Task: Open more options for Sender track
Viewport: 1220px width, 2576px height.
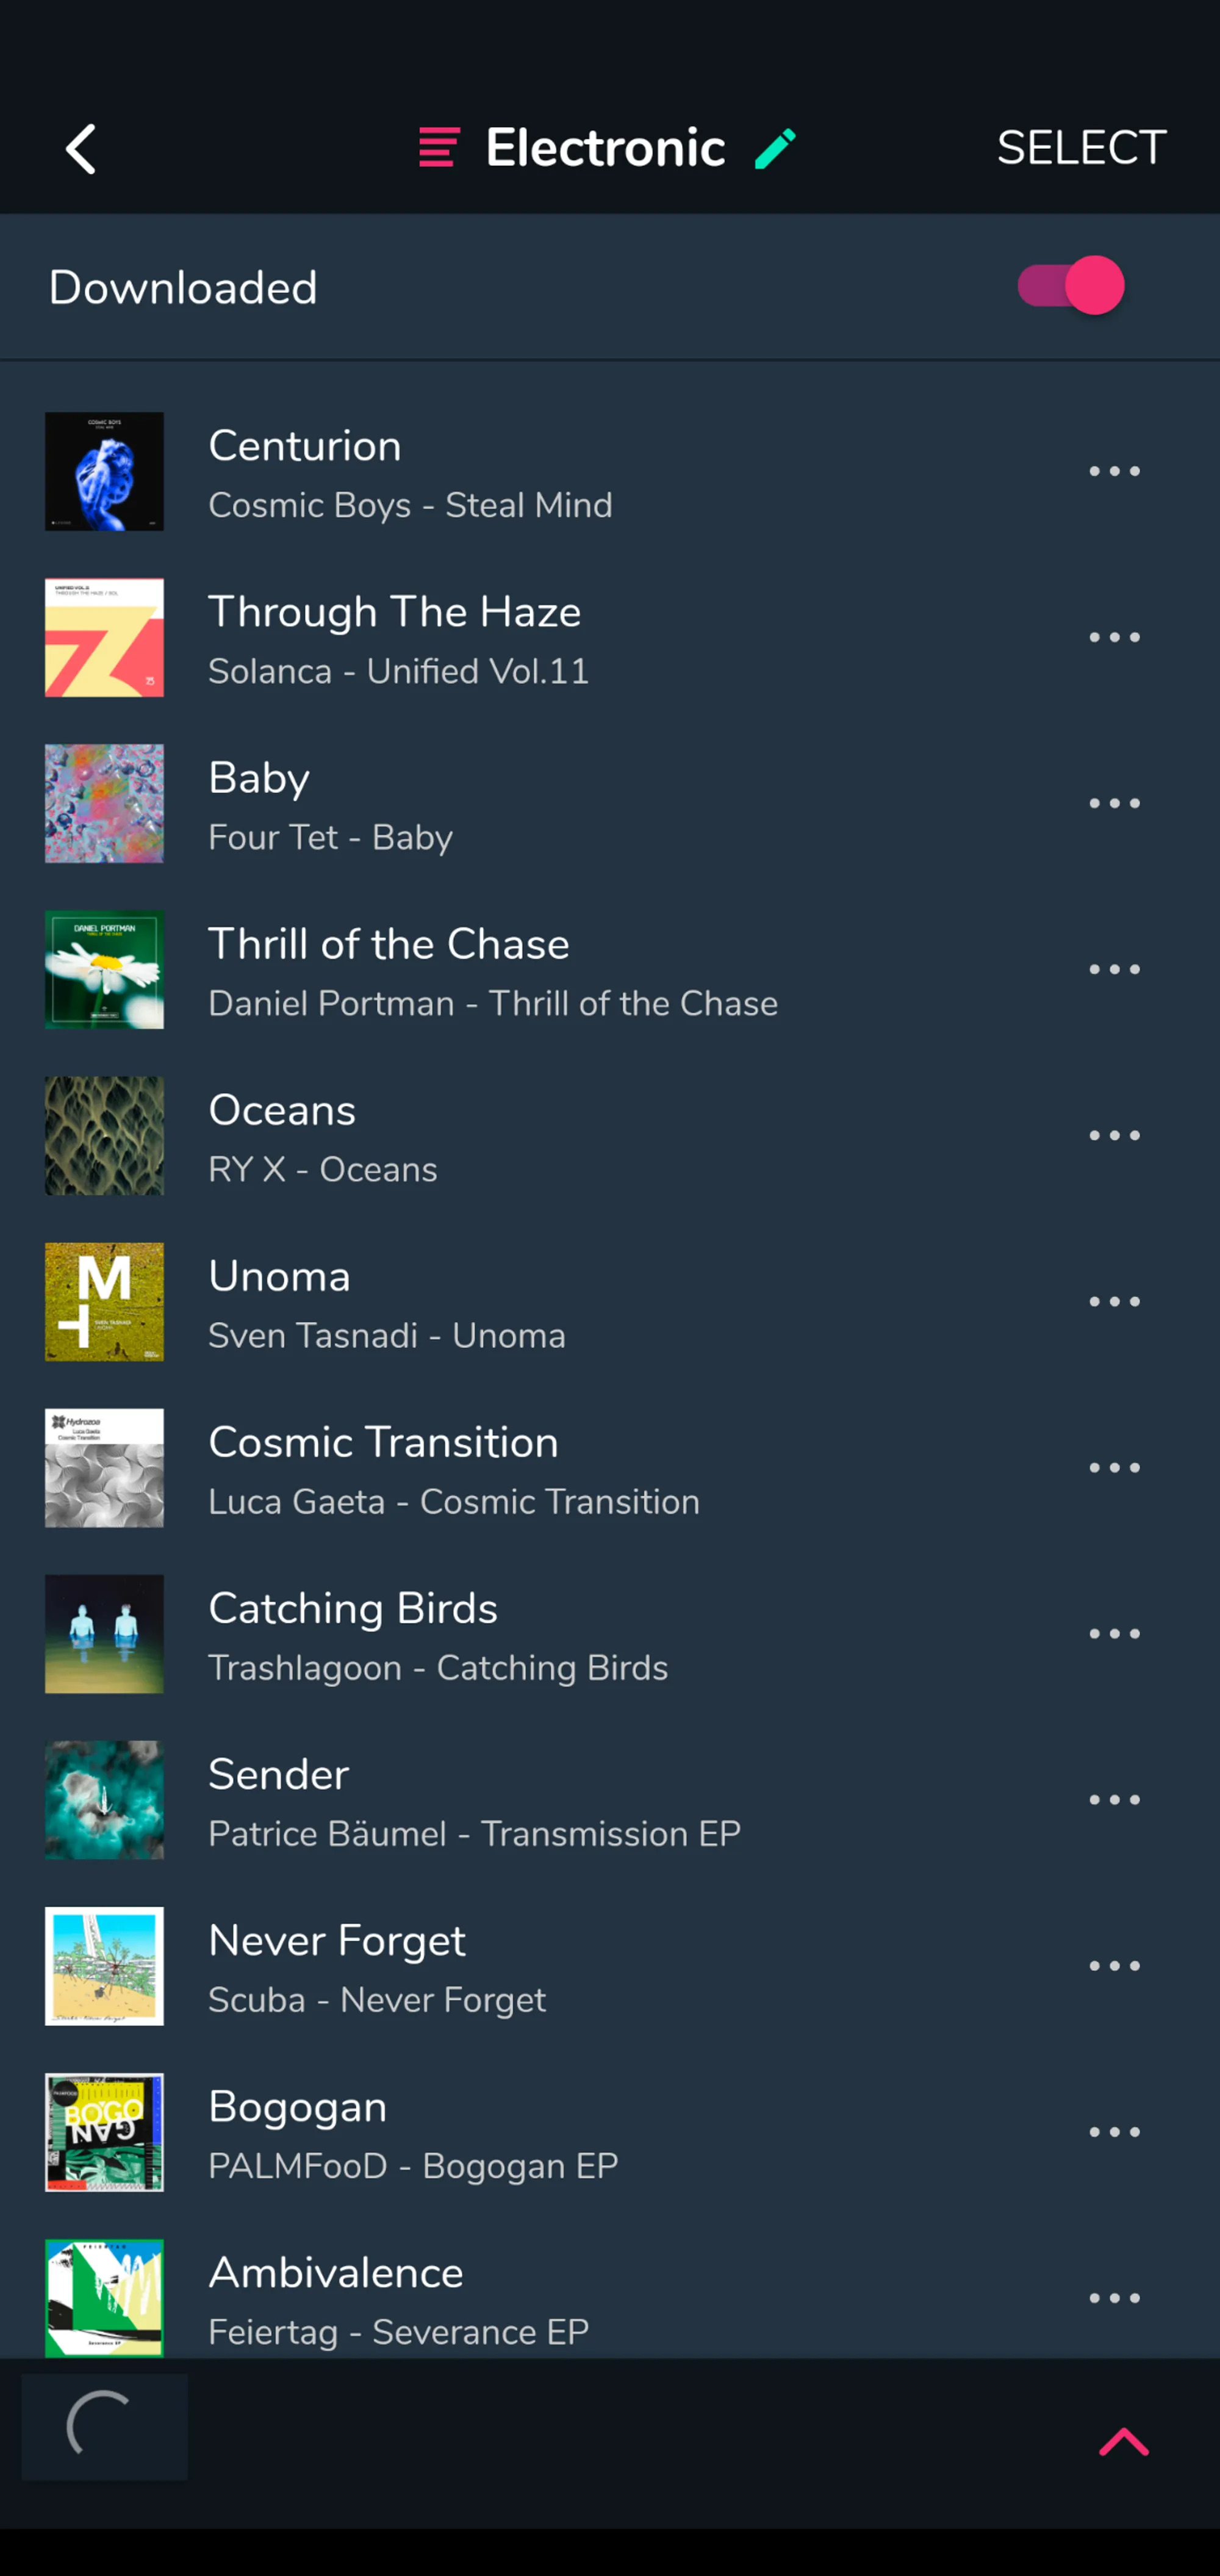Action: (x=1114, y=1799)
